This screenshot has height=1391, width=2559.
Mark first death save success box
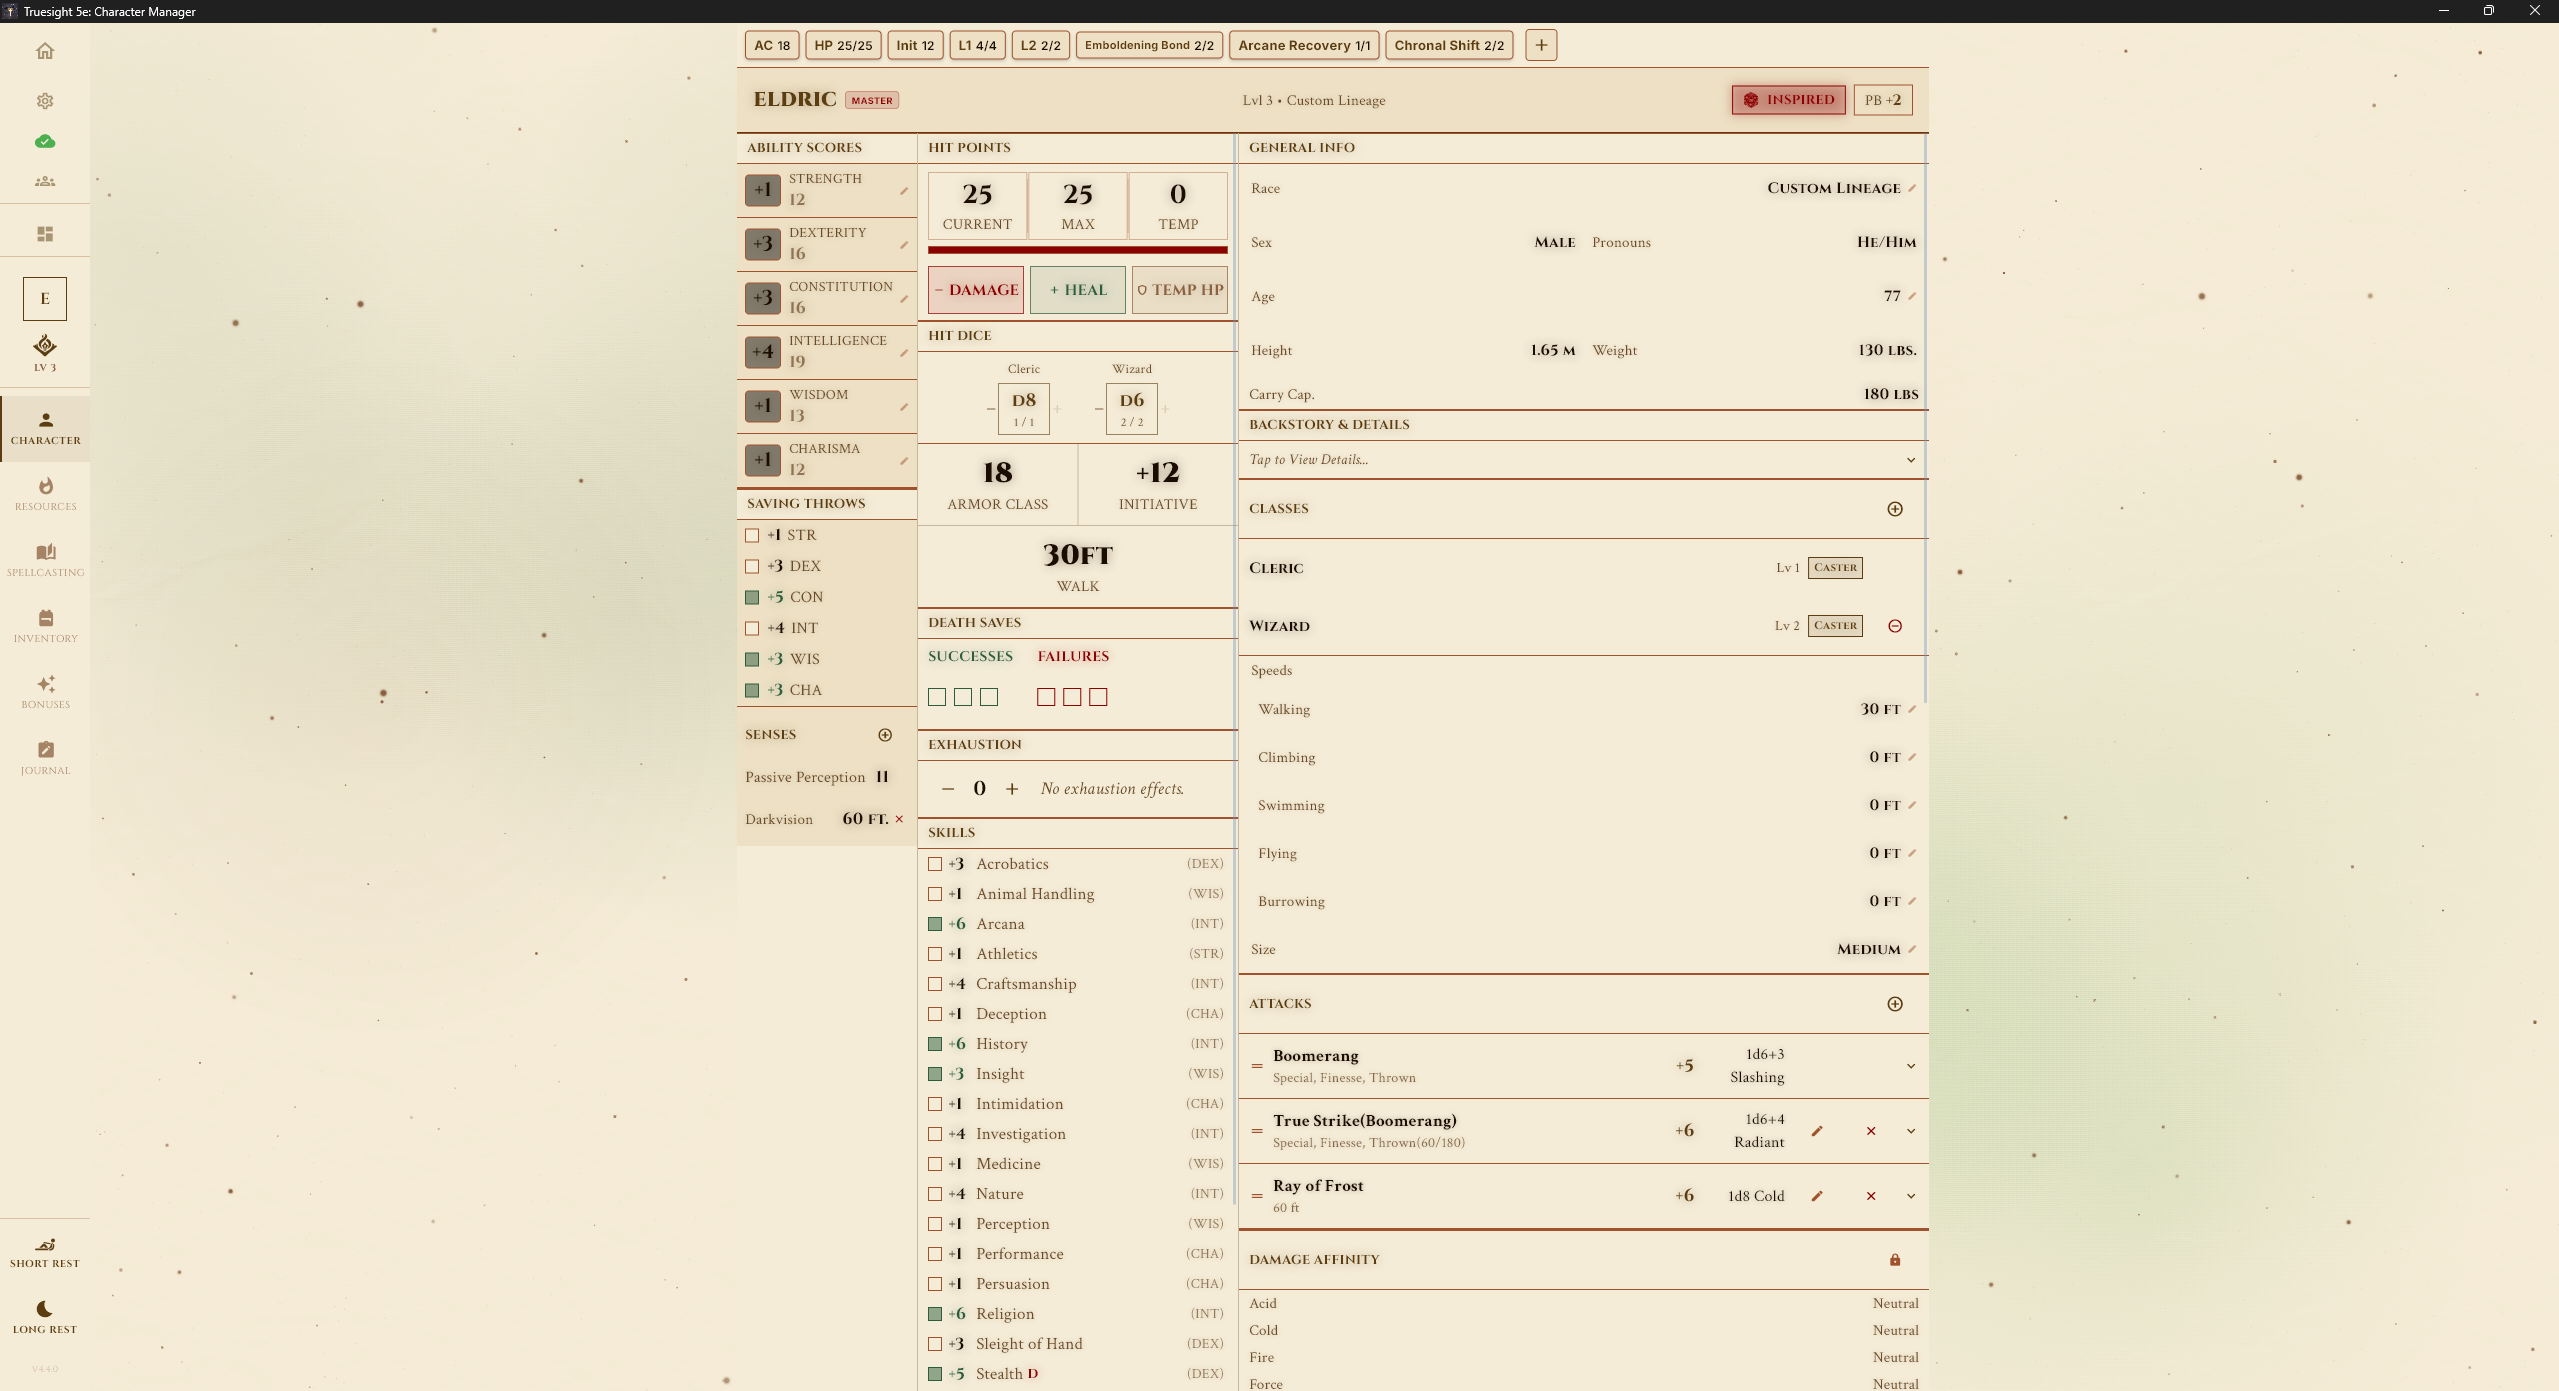tap(937, 697)
